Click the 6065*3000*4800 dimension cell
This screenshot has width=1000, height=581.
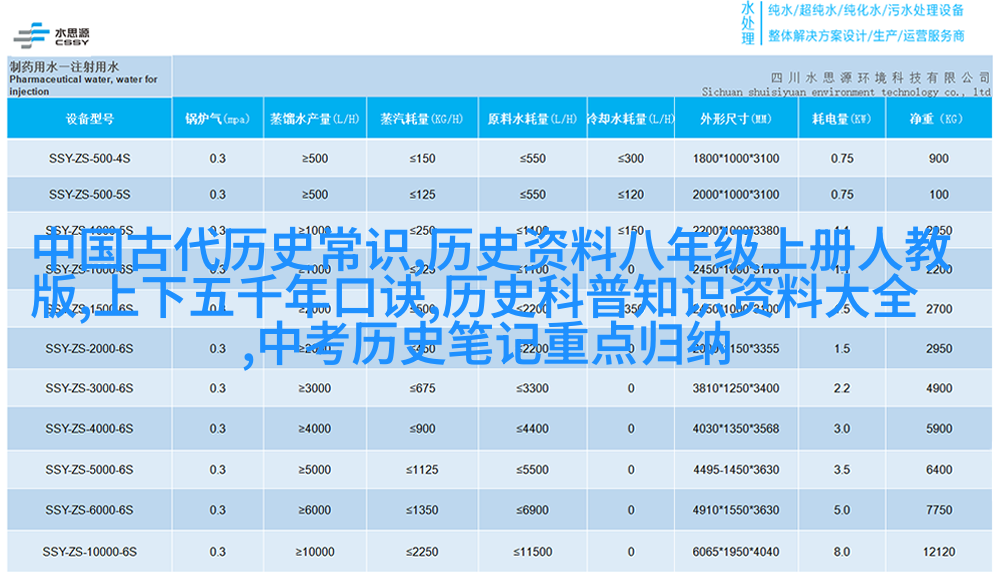[x=735, y=551]
